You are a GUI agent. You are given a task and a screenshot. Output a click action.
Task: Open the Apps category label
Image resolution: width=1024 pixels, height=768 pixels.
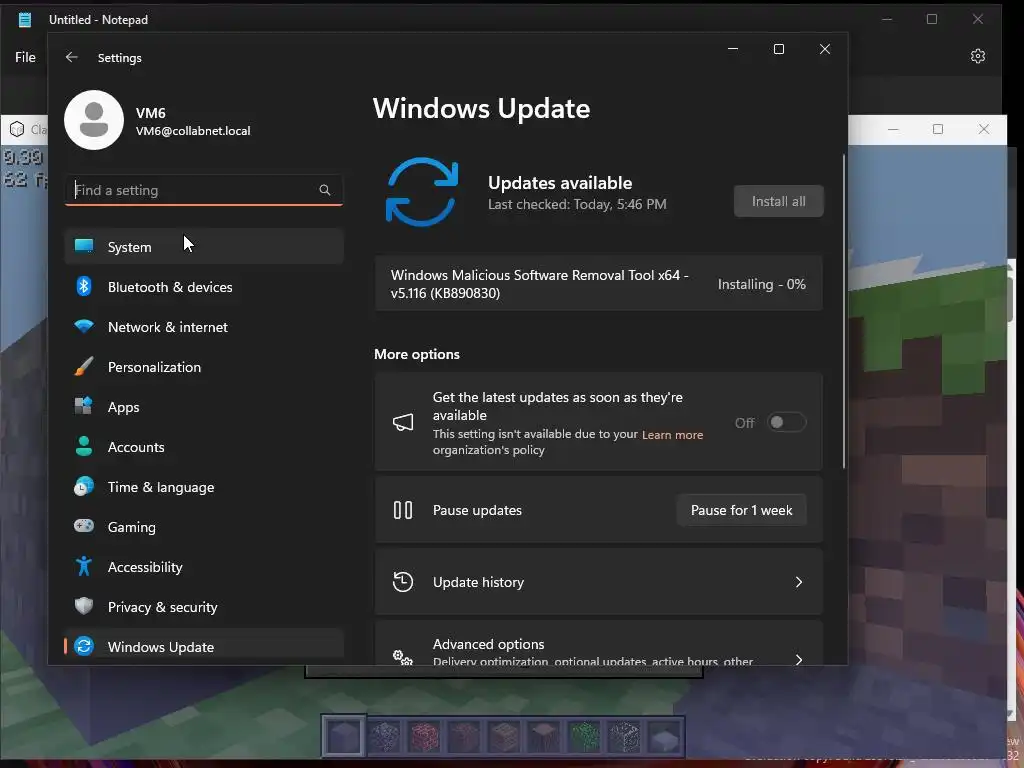click(123, 408)
